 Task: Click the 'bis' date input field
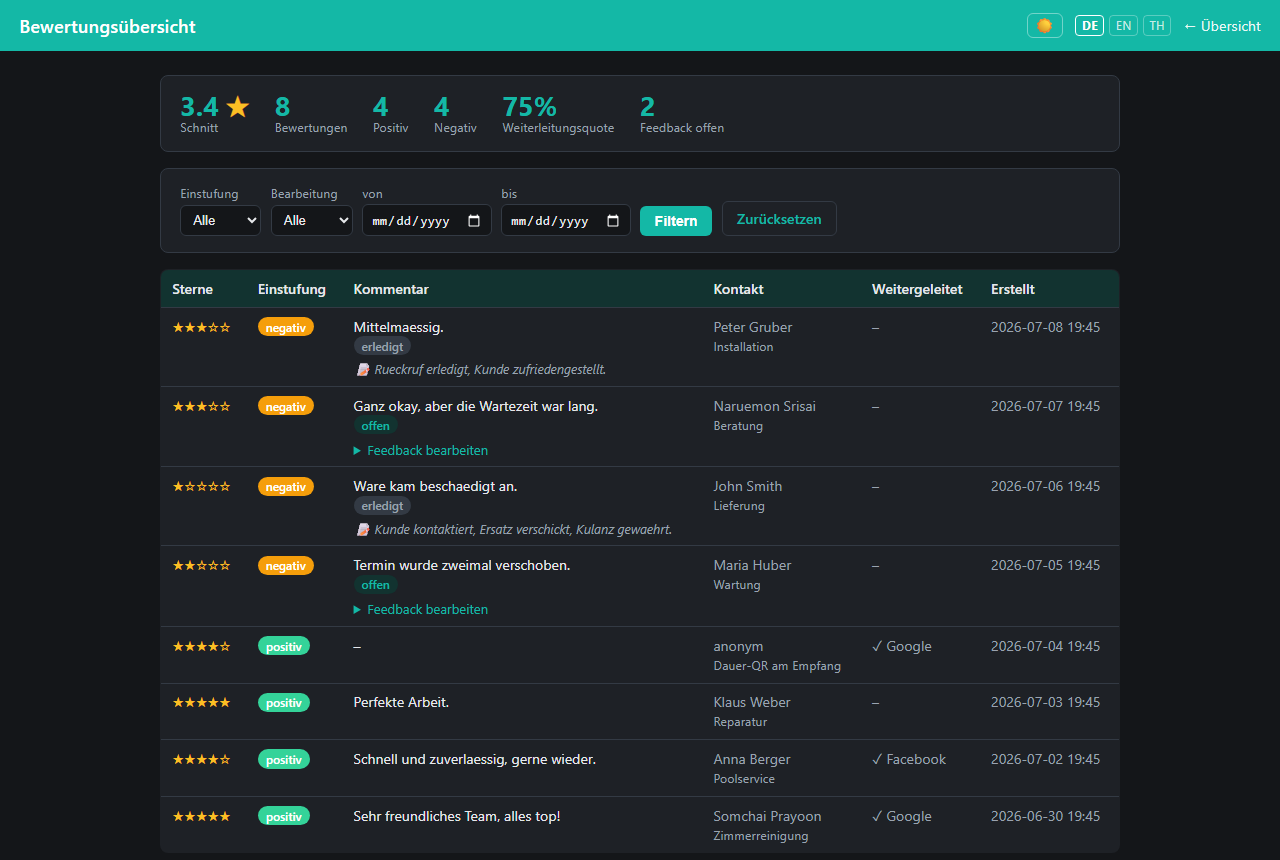[x=566, y=220]
